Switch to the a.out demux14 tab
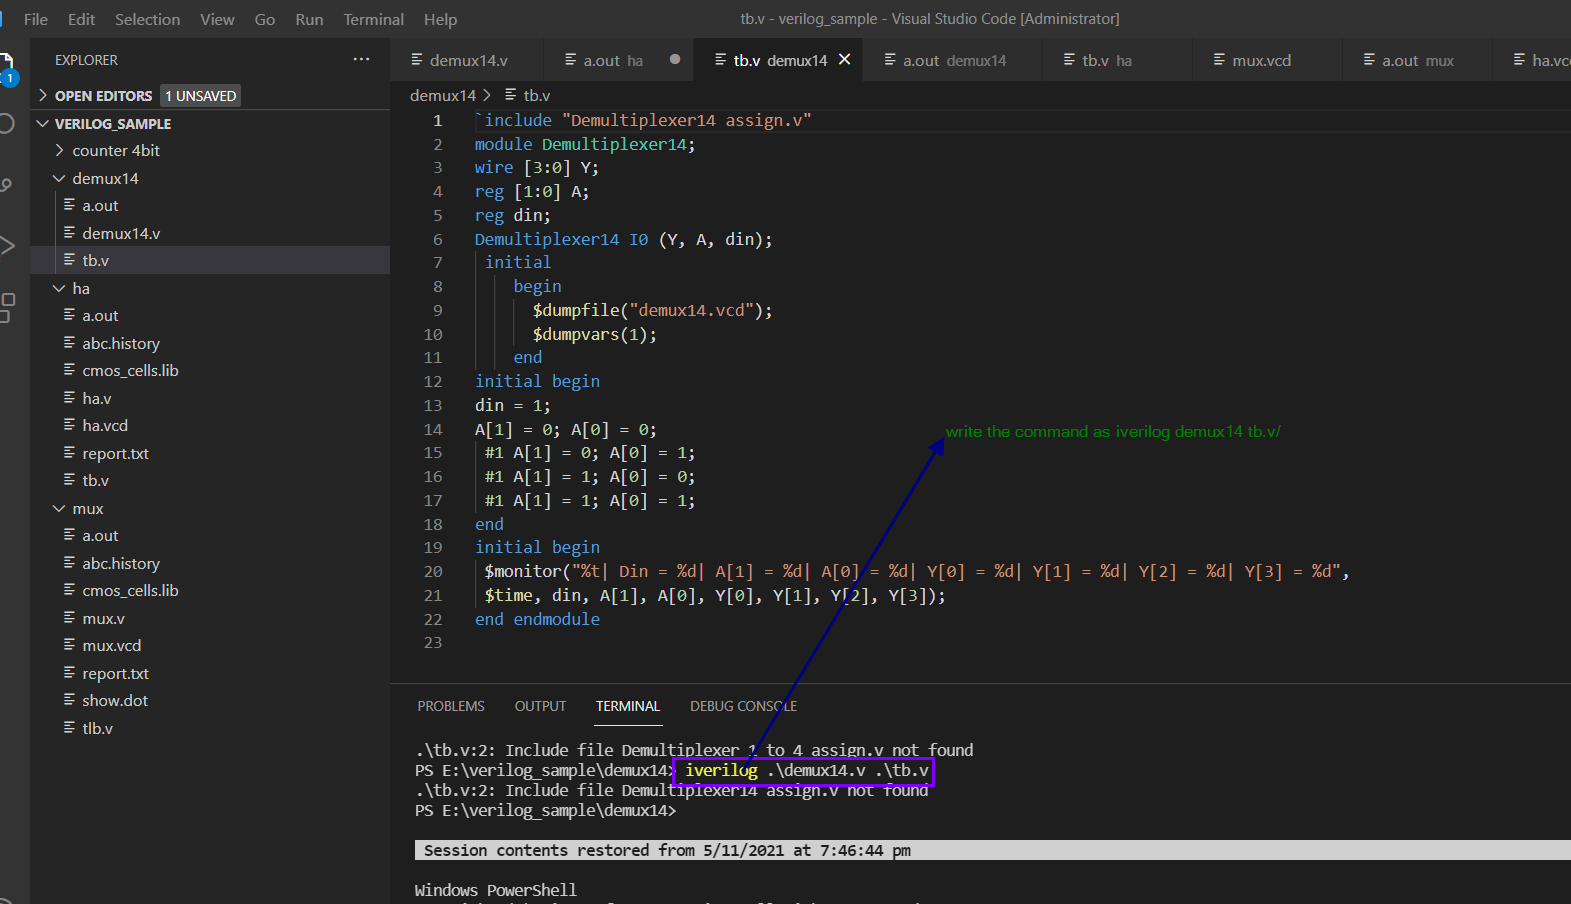The image size is (1571, 904). (x=953, y=60)
